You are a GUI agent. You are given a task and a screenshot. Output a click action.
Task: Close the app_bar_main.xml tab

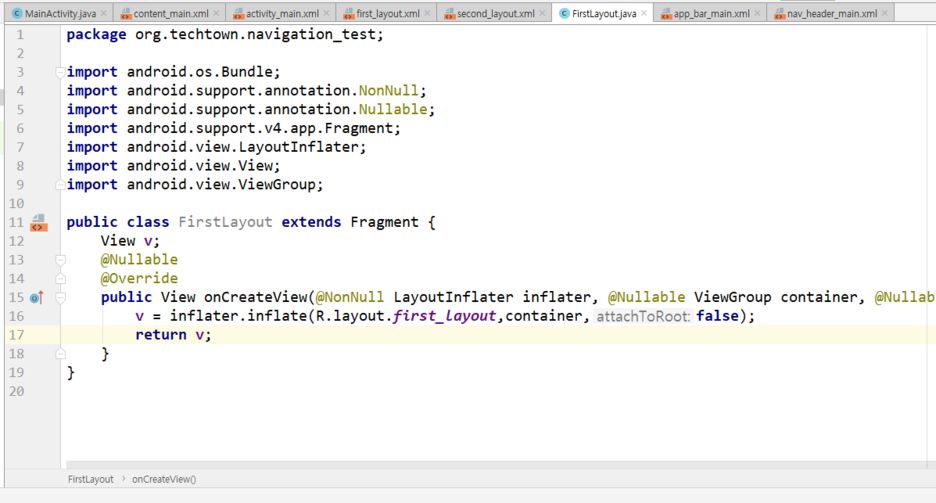click(757, 13)
